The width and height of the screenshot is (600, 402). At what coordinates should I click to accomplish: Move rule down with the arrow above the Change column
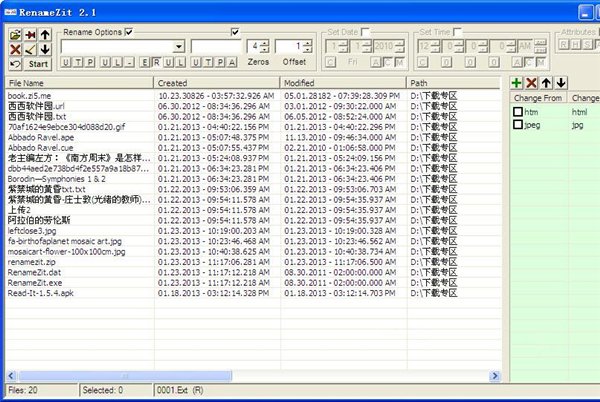point(561,83)
